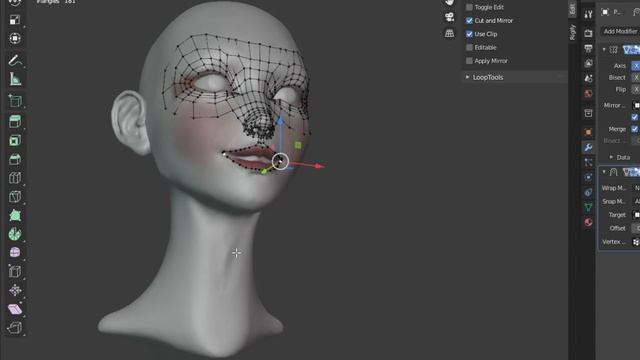The height and width of the screenshot is (360, 640).
Task: Toggle the checkbox above Merge
Action: point(635,117)
